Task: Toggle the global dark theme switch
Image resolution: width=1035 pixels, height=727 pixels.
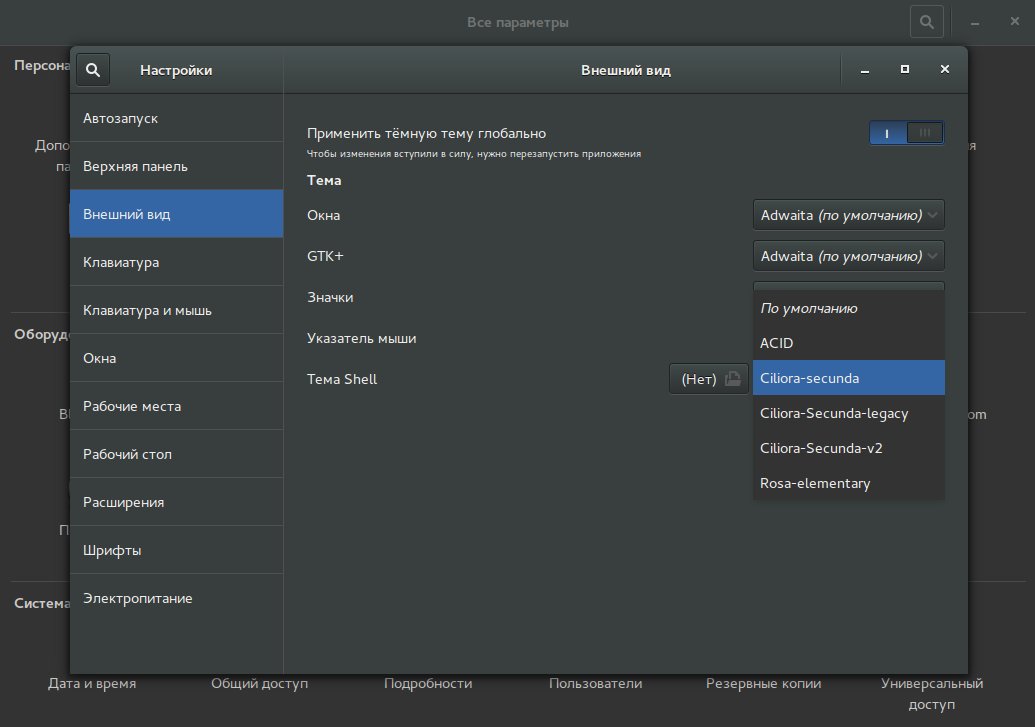Action: click(x=906, y=133)
